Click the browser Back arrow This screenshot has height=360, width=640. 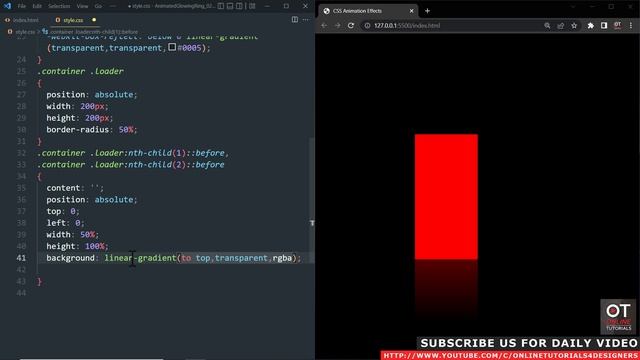pos(324,25)
